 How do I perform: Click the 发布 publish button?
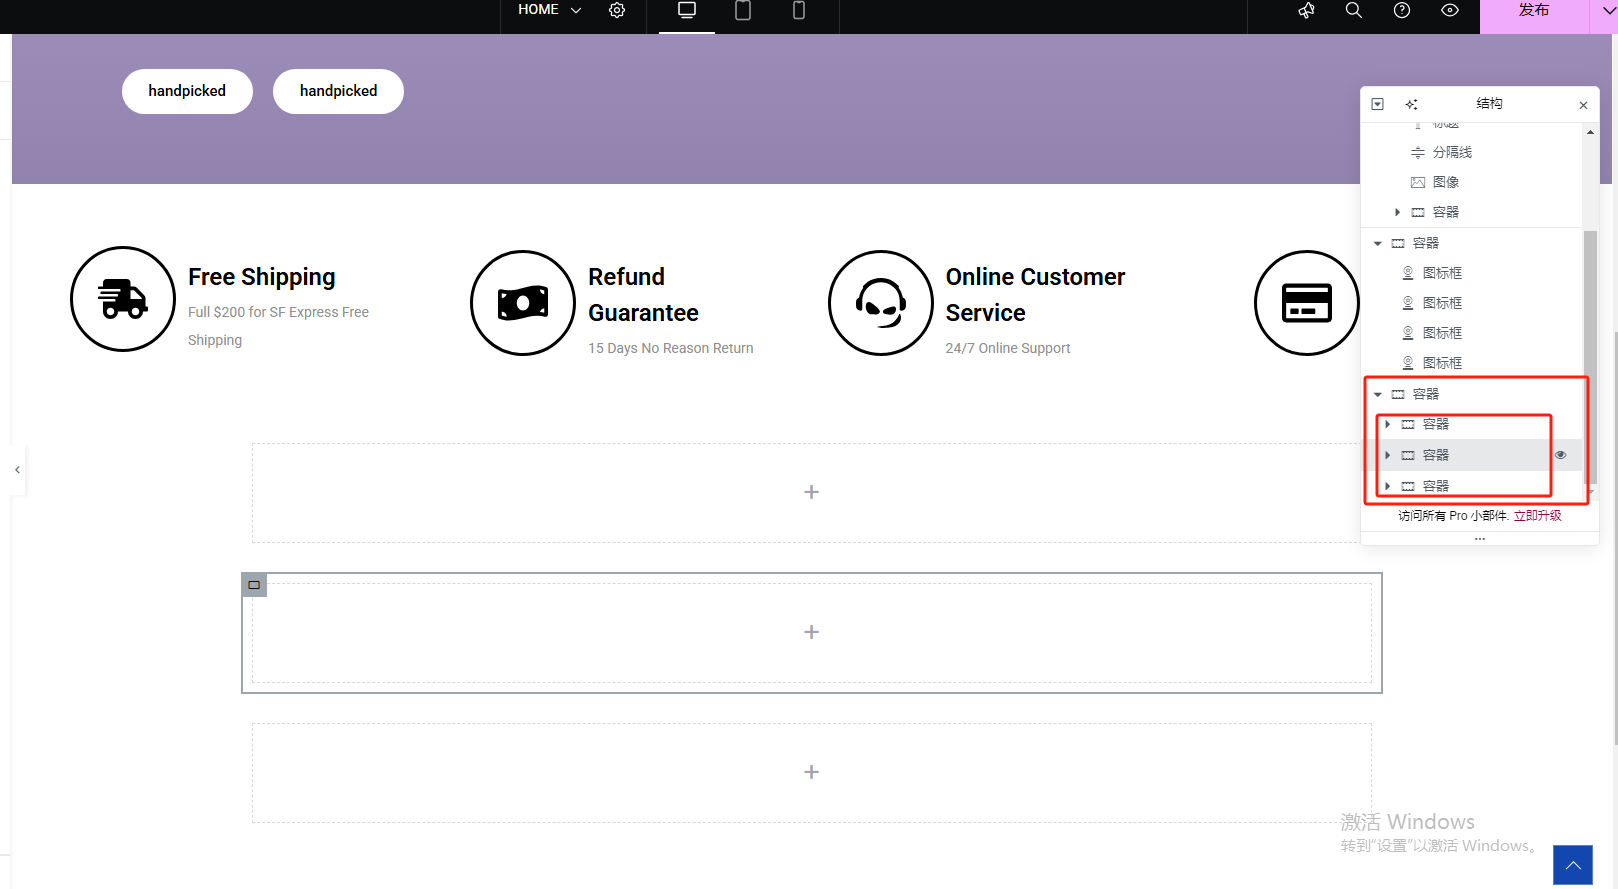point(1533,10)
